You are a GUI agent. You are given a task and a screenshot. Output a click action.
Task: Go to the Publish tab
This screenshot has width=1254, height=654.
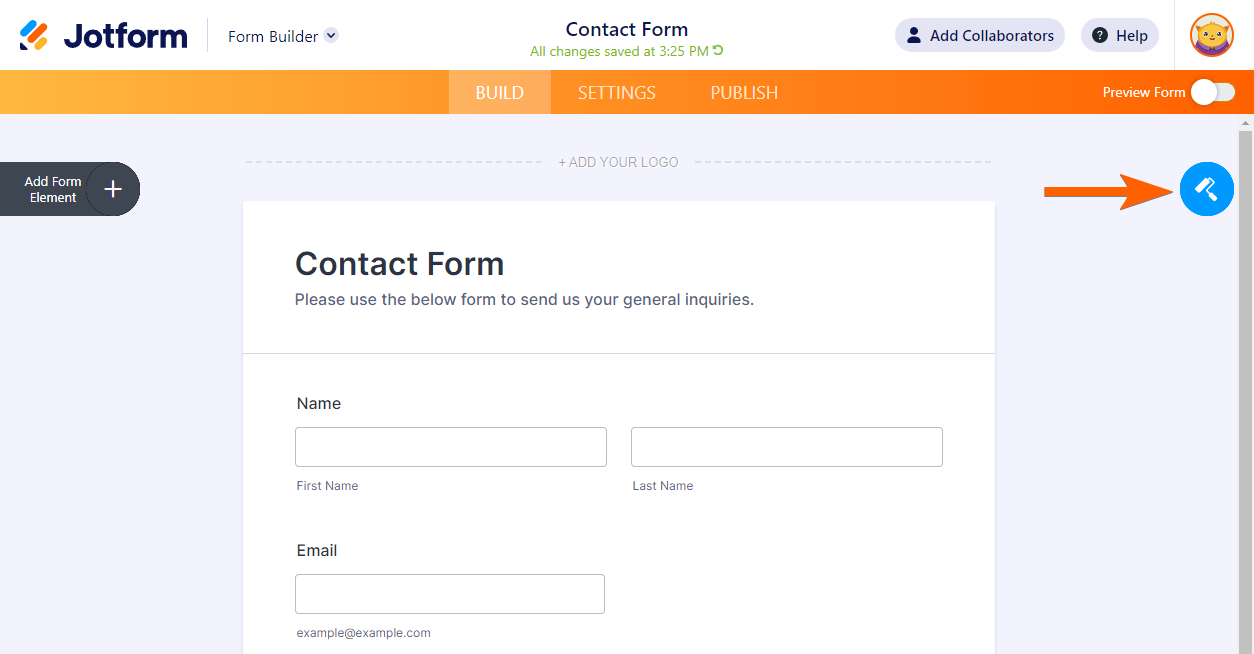(x=744, y=92)
